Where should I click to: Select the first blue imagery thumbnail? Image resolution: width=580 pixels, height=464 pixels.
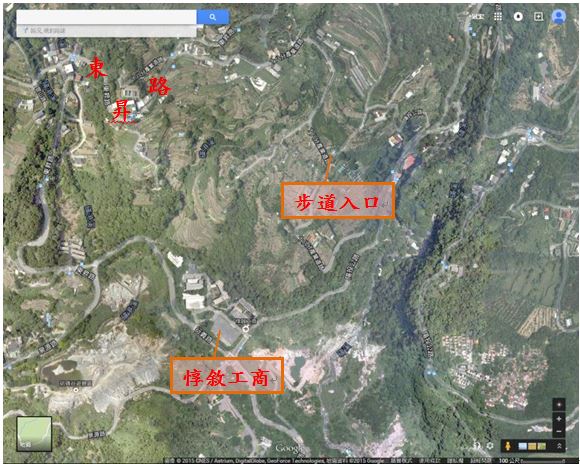click(523, 446)
